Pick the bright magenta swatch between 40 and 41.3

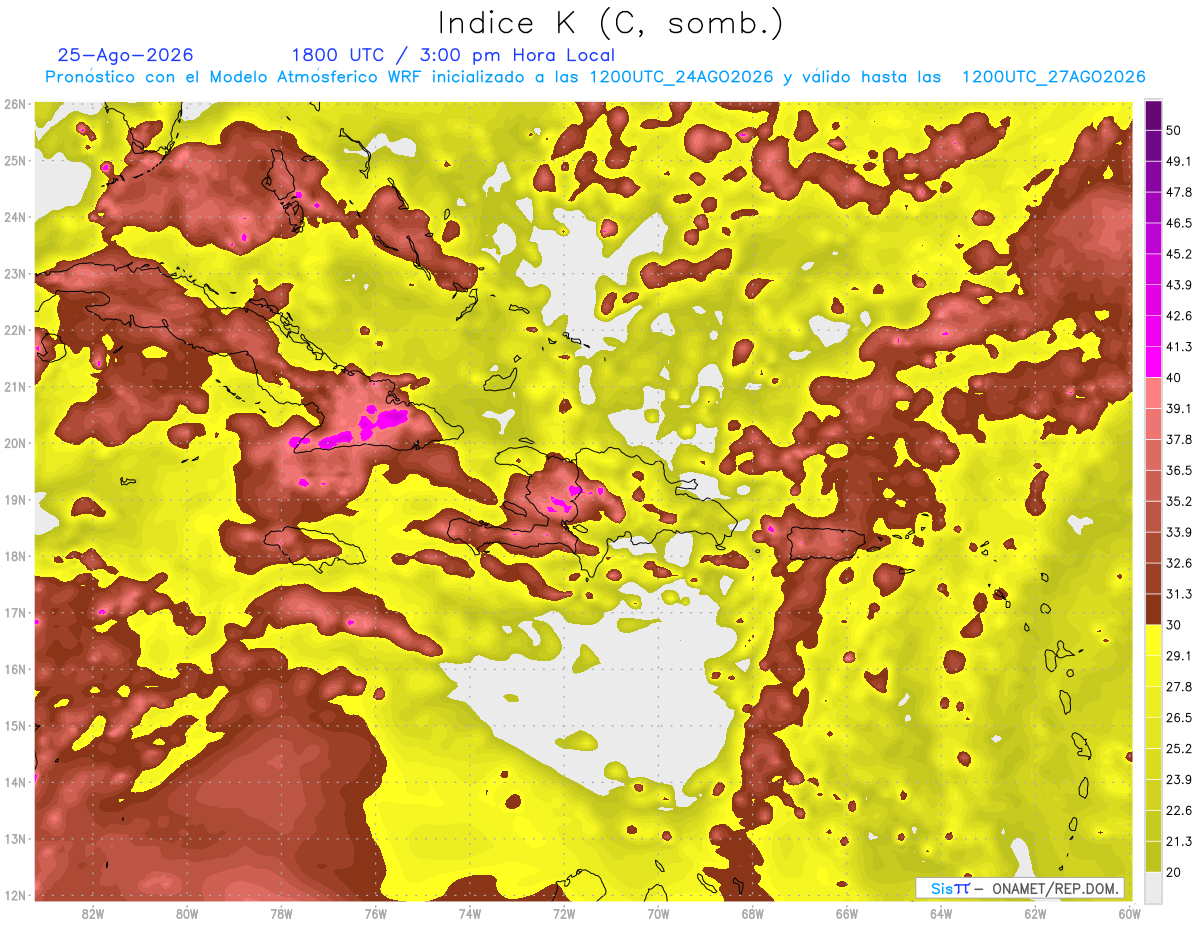tap(1153, 362)
